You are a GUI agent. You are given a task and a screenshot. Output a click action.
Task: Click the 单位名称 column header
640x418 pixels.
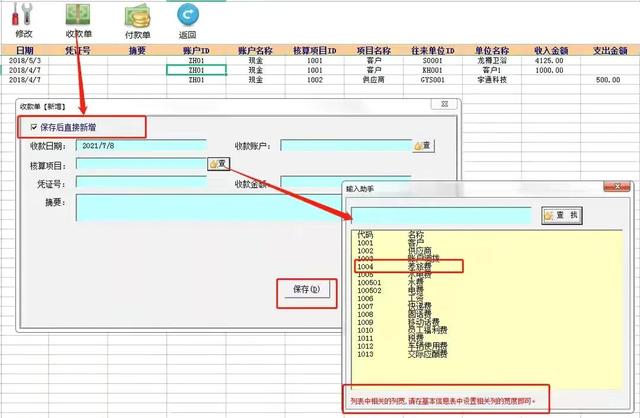pos(492,51)
